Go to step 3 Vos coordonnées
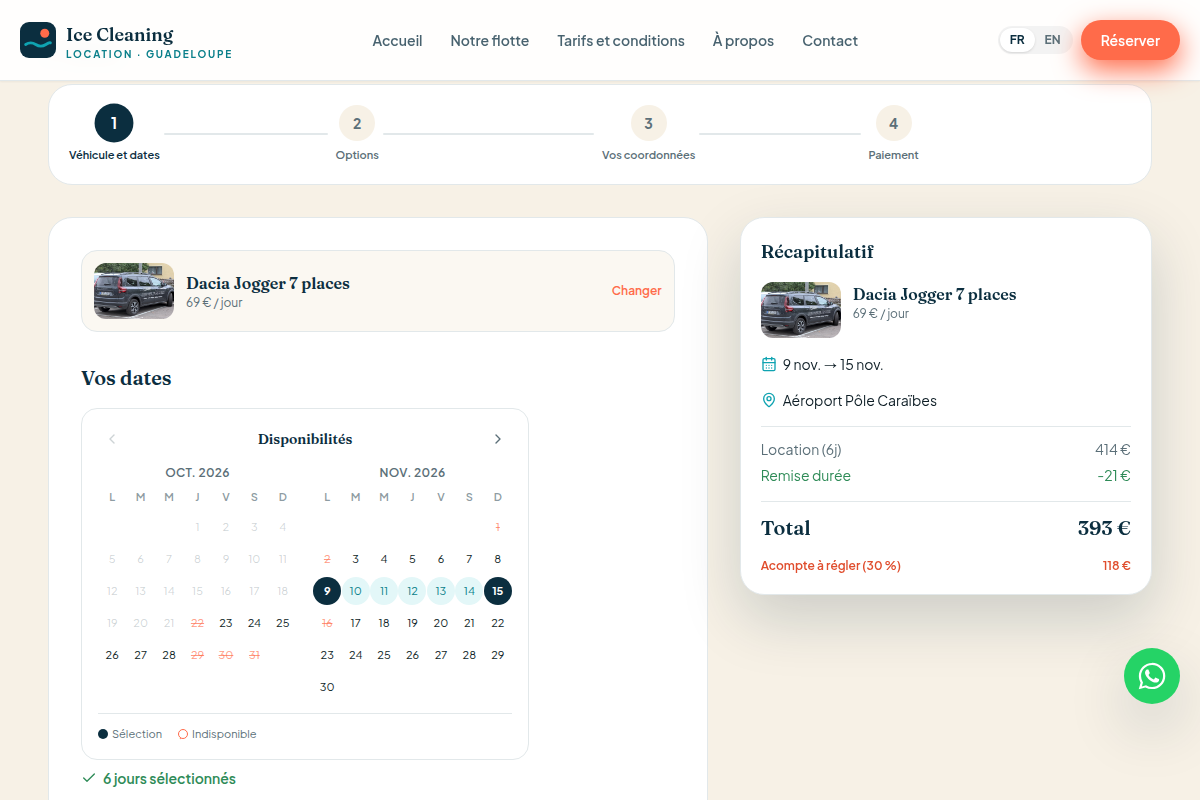1200x800 pixels. tap(648, 133)
